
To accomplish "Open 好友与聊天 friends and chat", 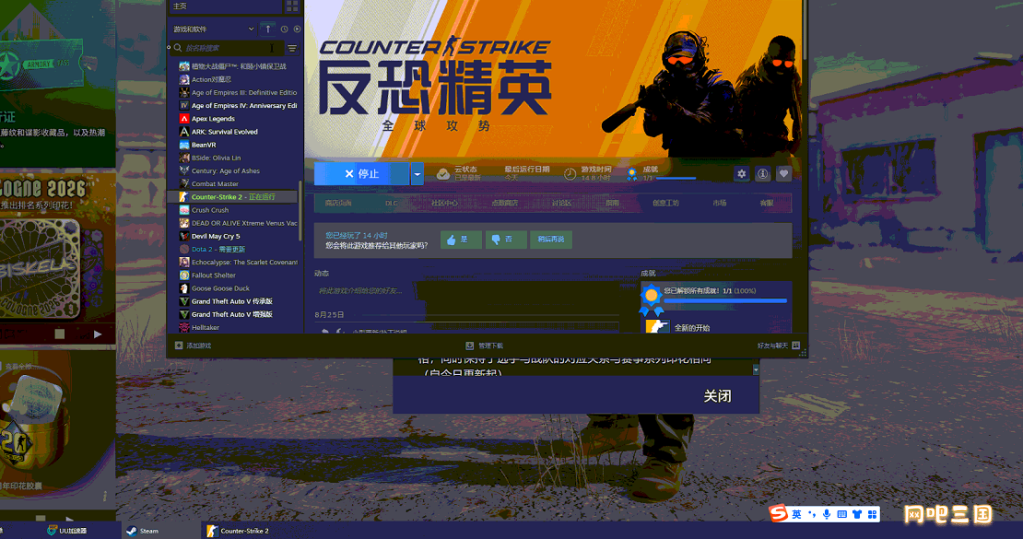I will click(778, 346).
